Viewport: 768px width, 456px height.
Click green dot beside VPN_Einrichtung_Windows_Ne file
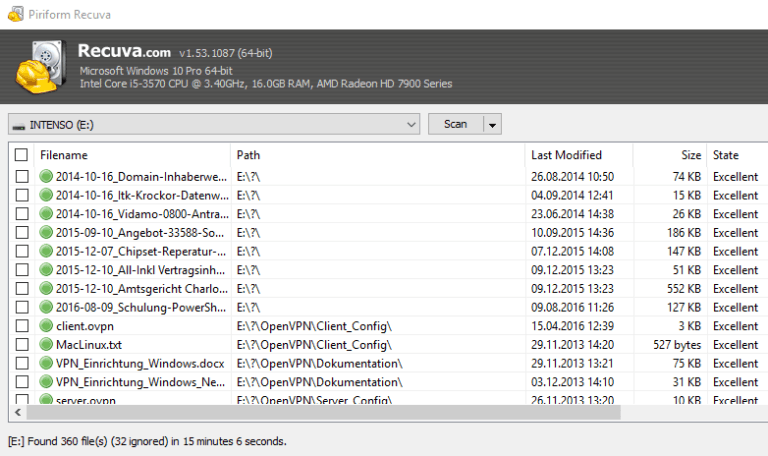(46, 382)
